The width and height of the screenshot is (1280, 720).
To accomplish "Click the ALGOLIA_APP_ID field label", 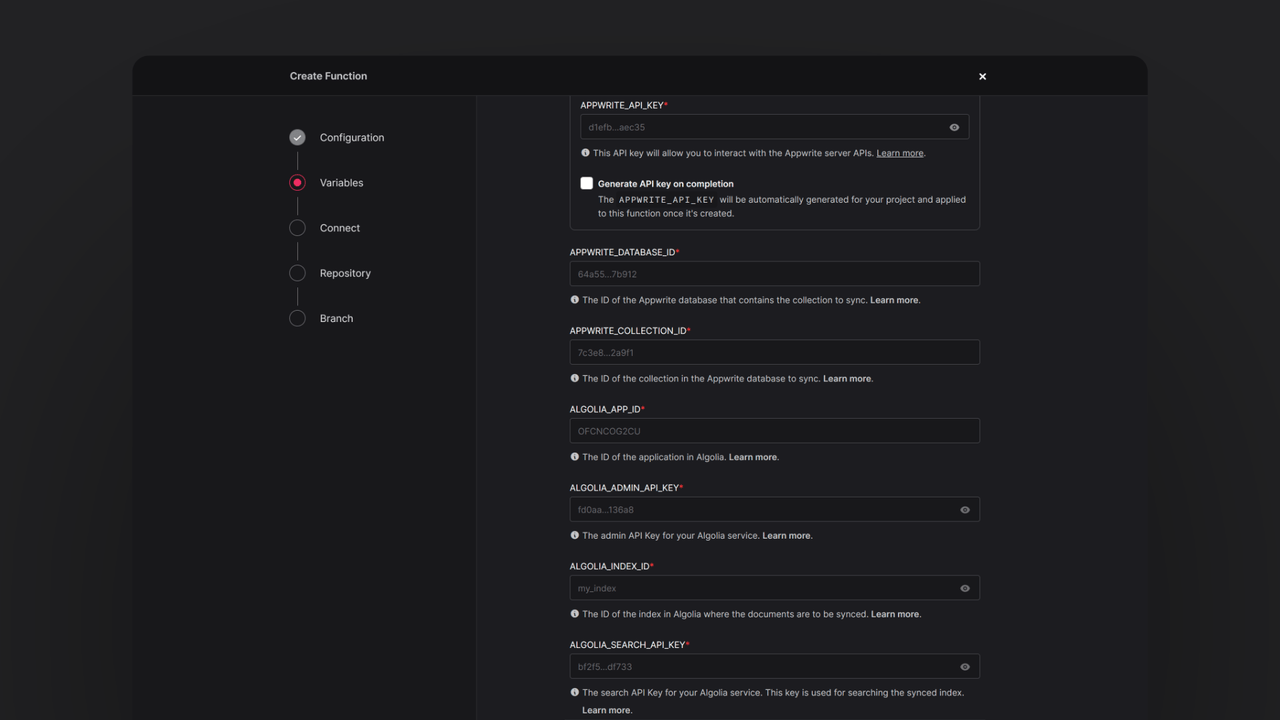I will point(606,409).
